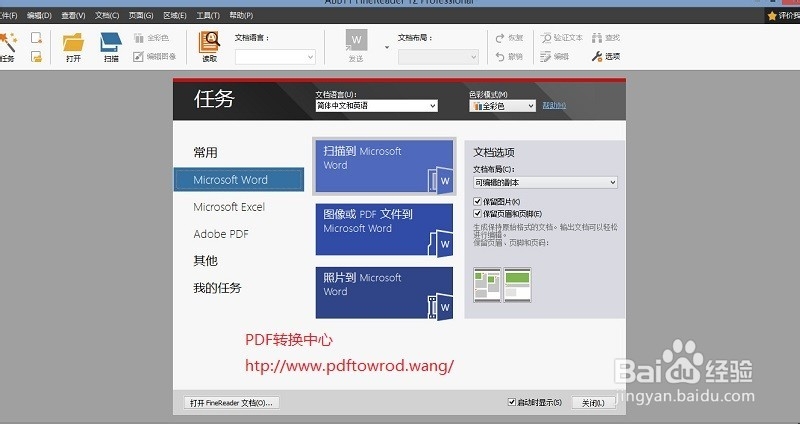
Task: Toggle 启动时显示 checkbox
Action: pyautogui.click(x=511, y=402)
